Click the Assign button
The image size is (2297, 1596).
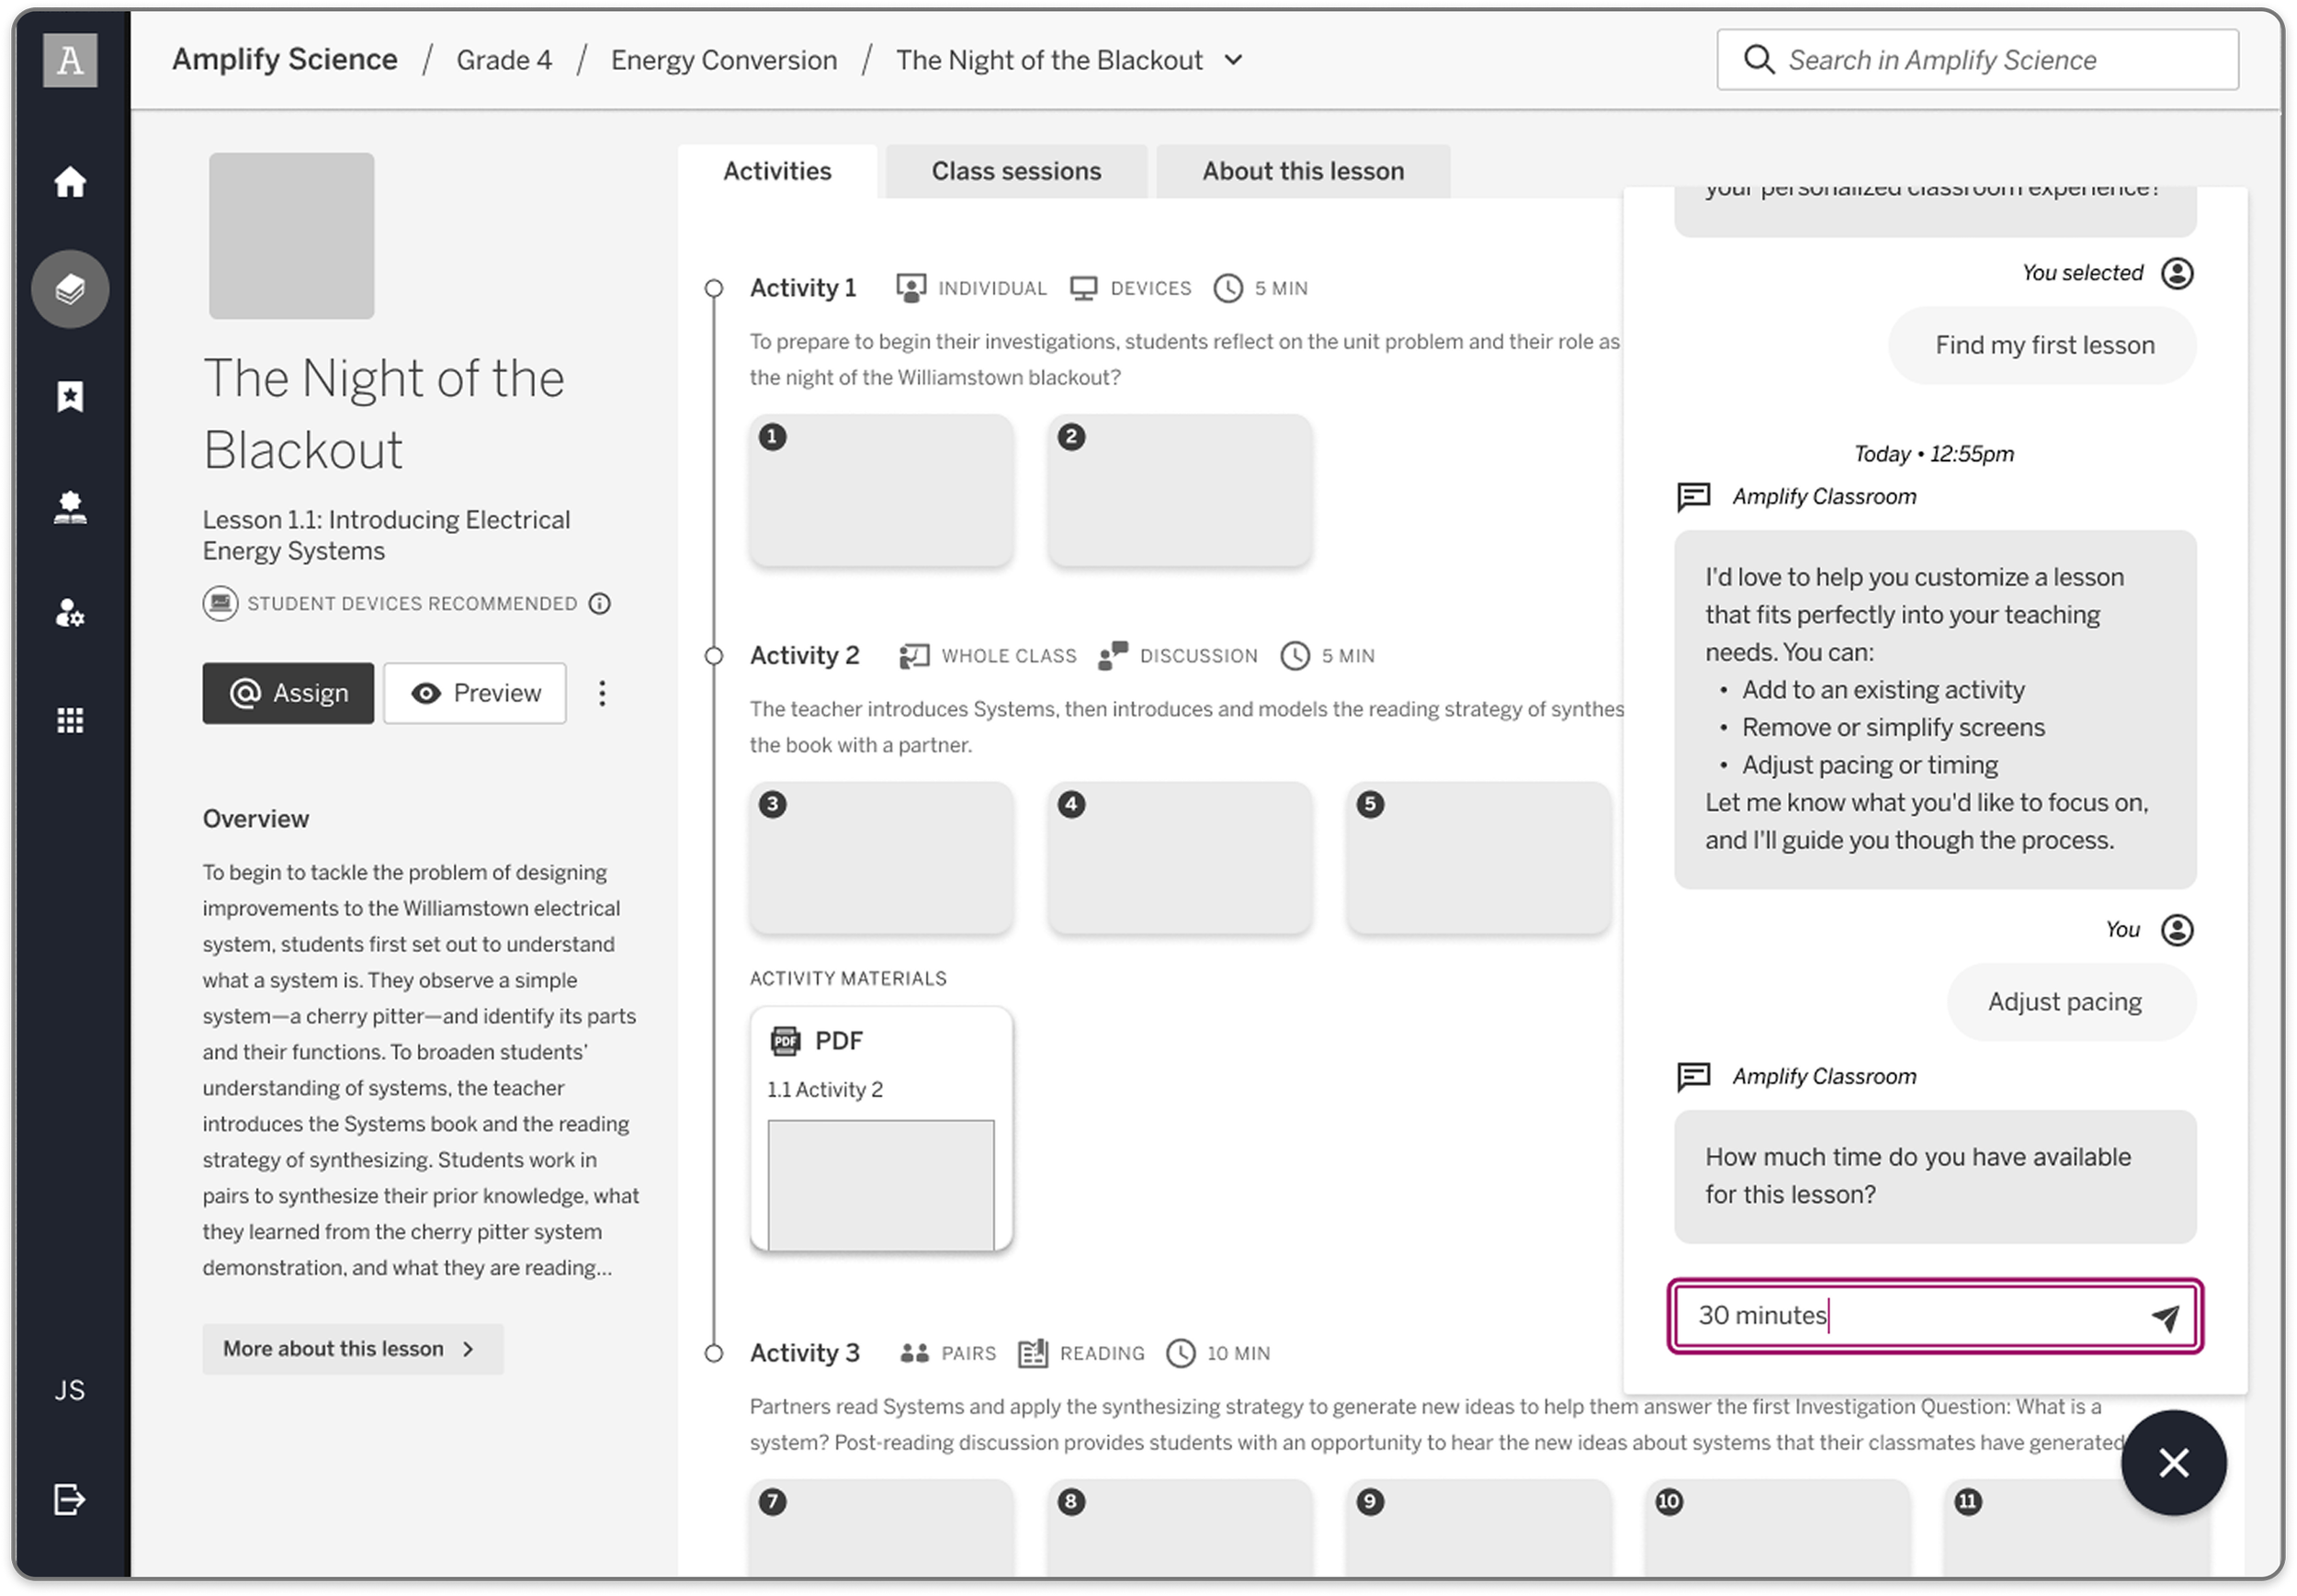click(x=288, y=693)
